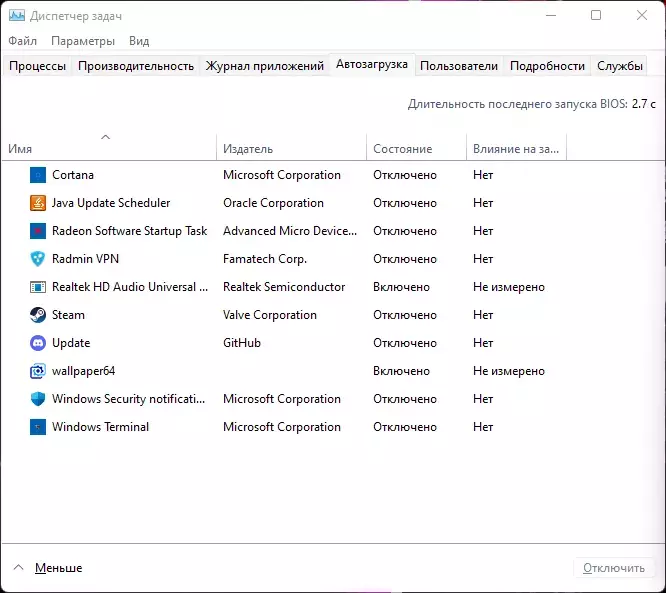The height and width of the screenshot is (593, 666).
Task: Click the Меньше link
Action: 59,568
